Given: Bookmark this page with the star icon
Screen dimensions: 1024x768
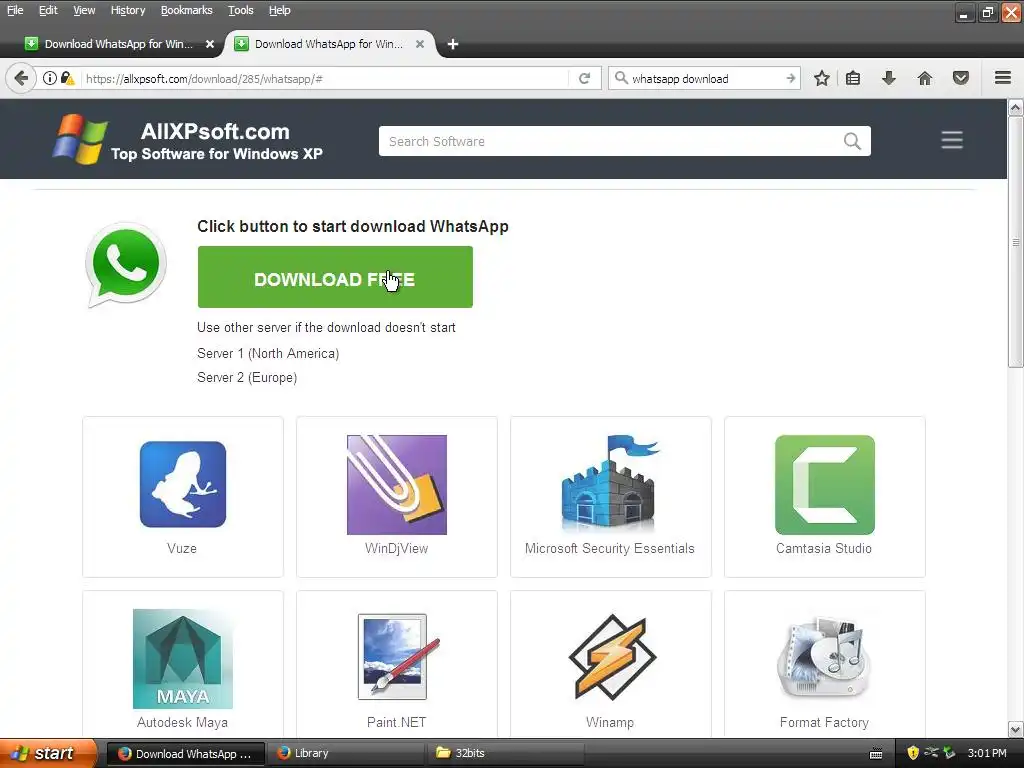Looking at the screenshot, I should point(822,78).
